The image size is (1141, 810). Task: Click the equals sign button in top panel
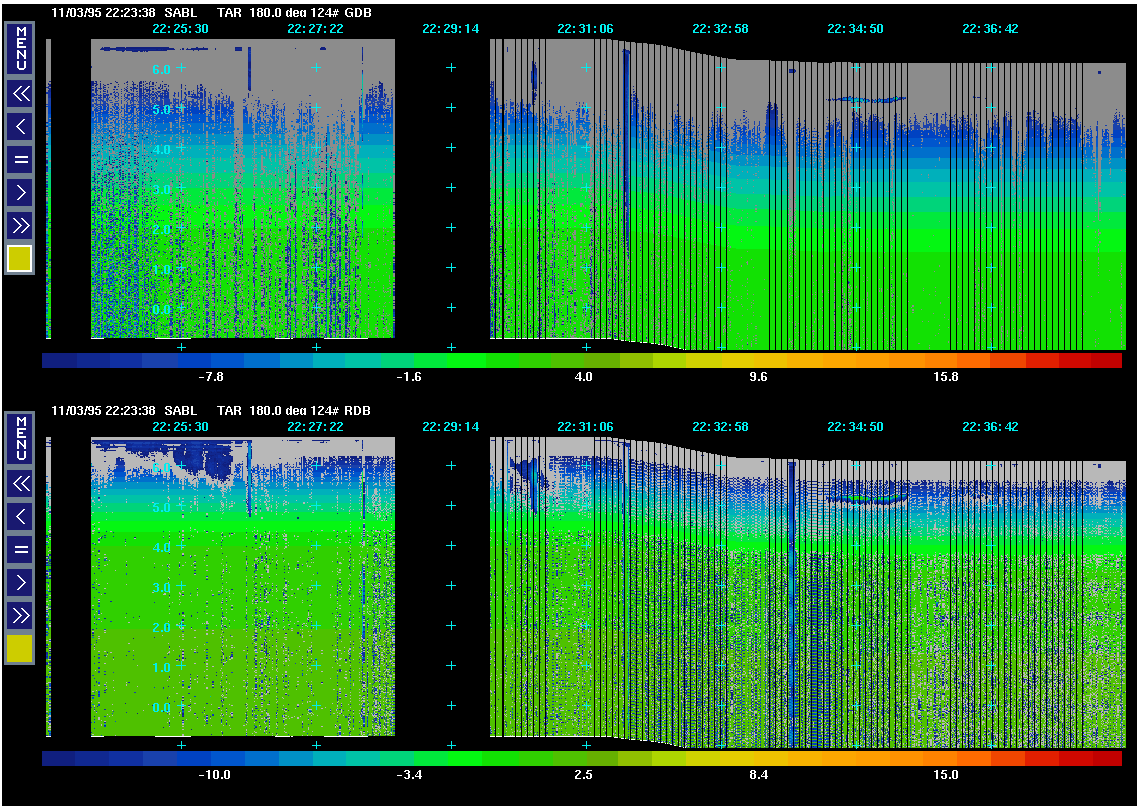pos(20,159)
